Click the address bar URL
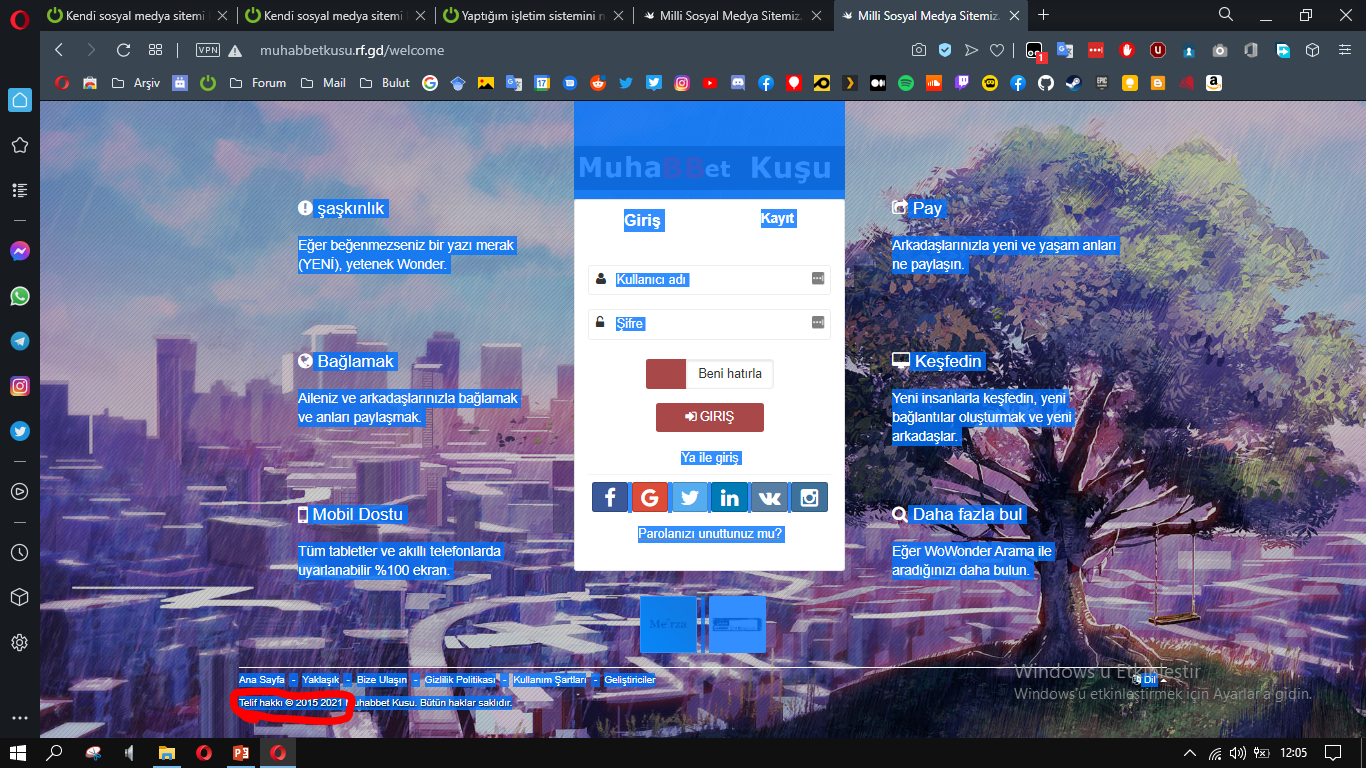 [x=352, y=50]
